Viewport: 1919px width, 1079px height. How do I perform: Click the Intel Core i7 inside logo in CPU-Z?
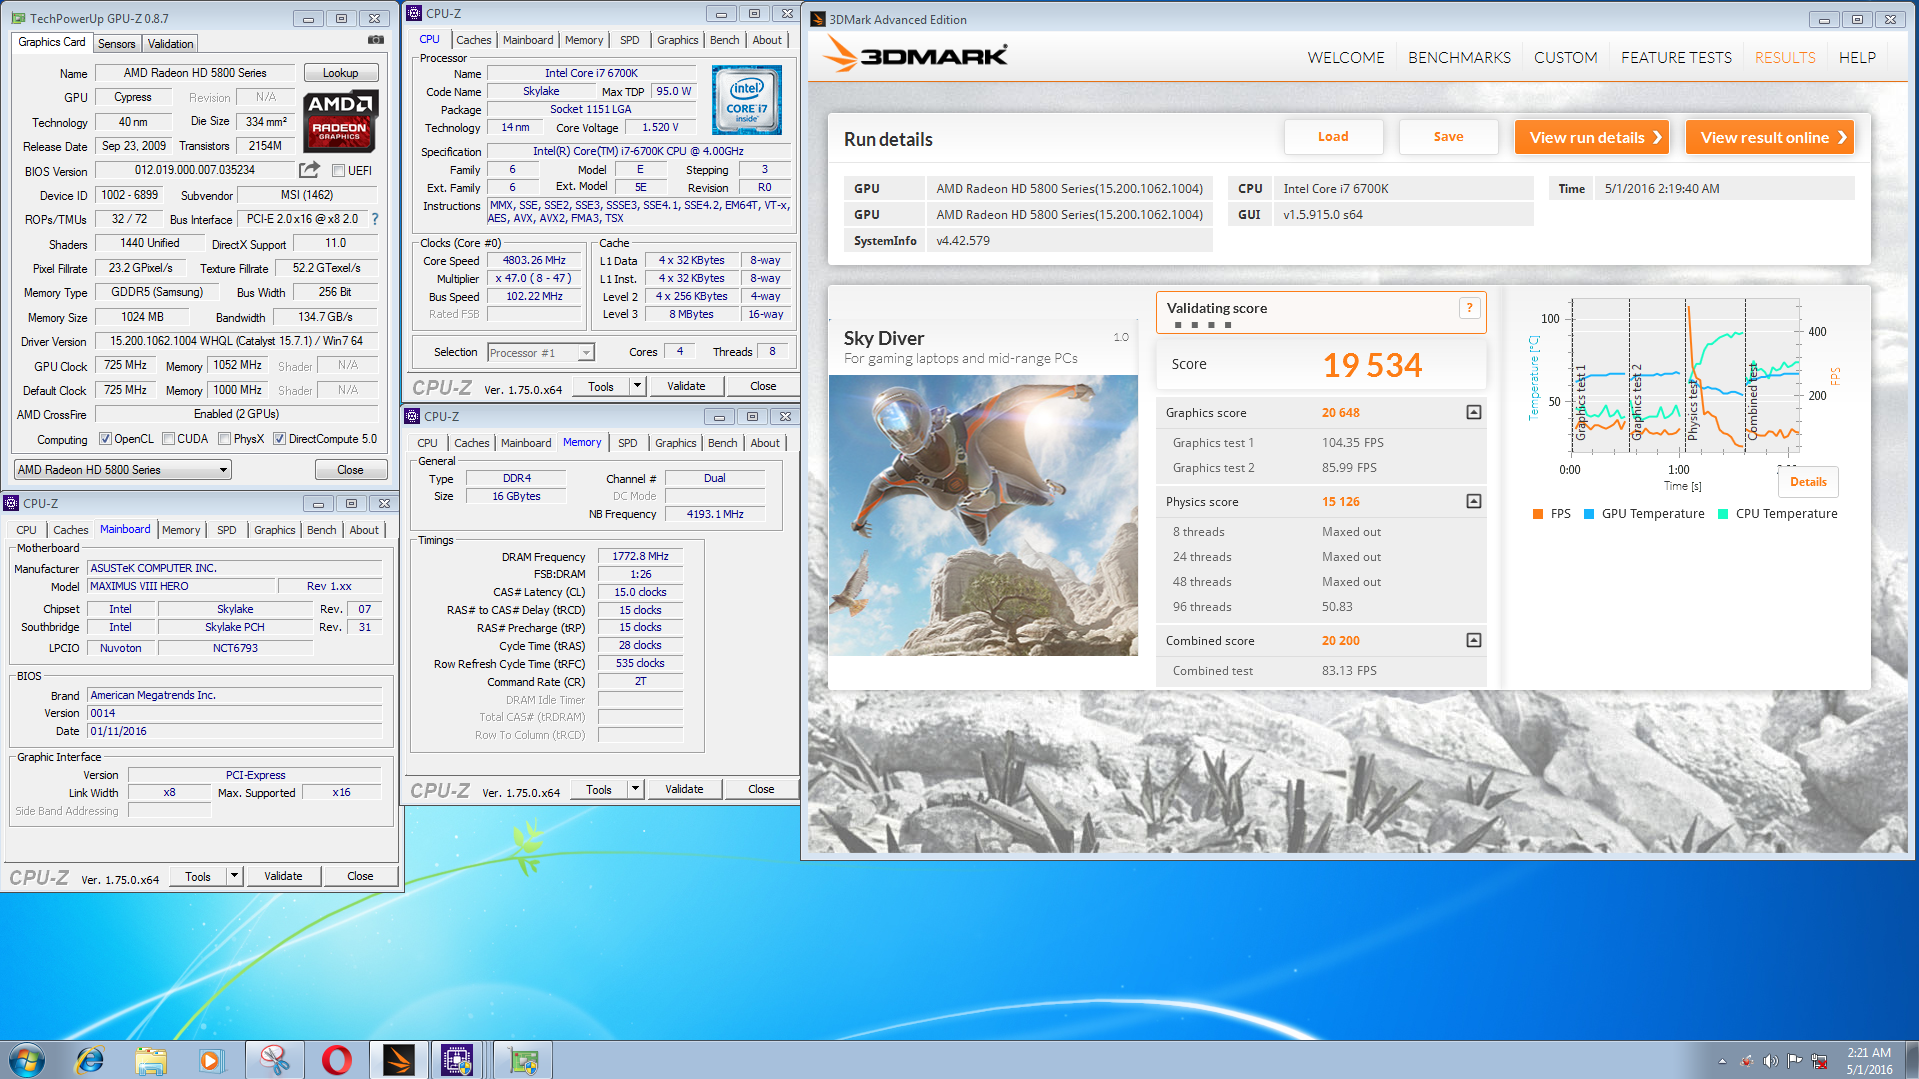point(746,101)
